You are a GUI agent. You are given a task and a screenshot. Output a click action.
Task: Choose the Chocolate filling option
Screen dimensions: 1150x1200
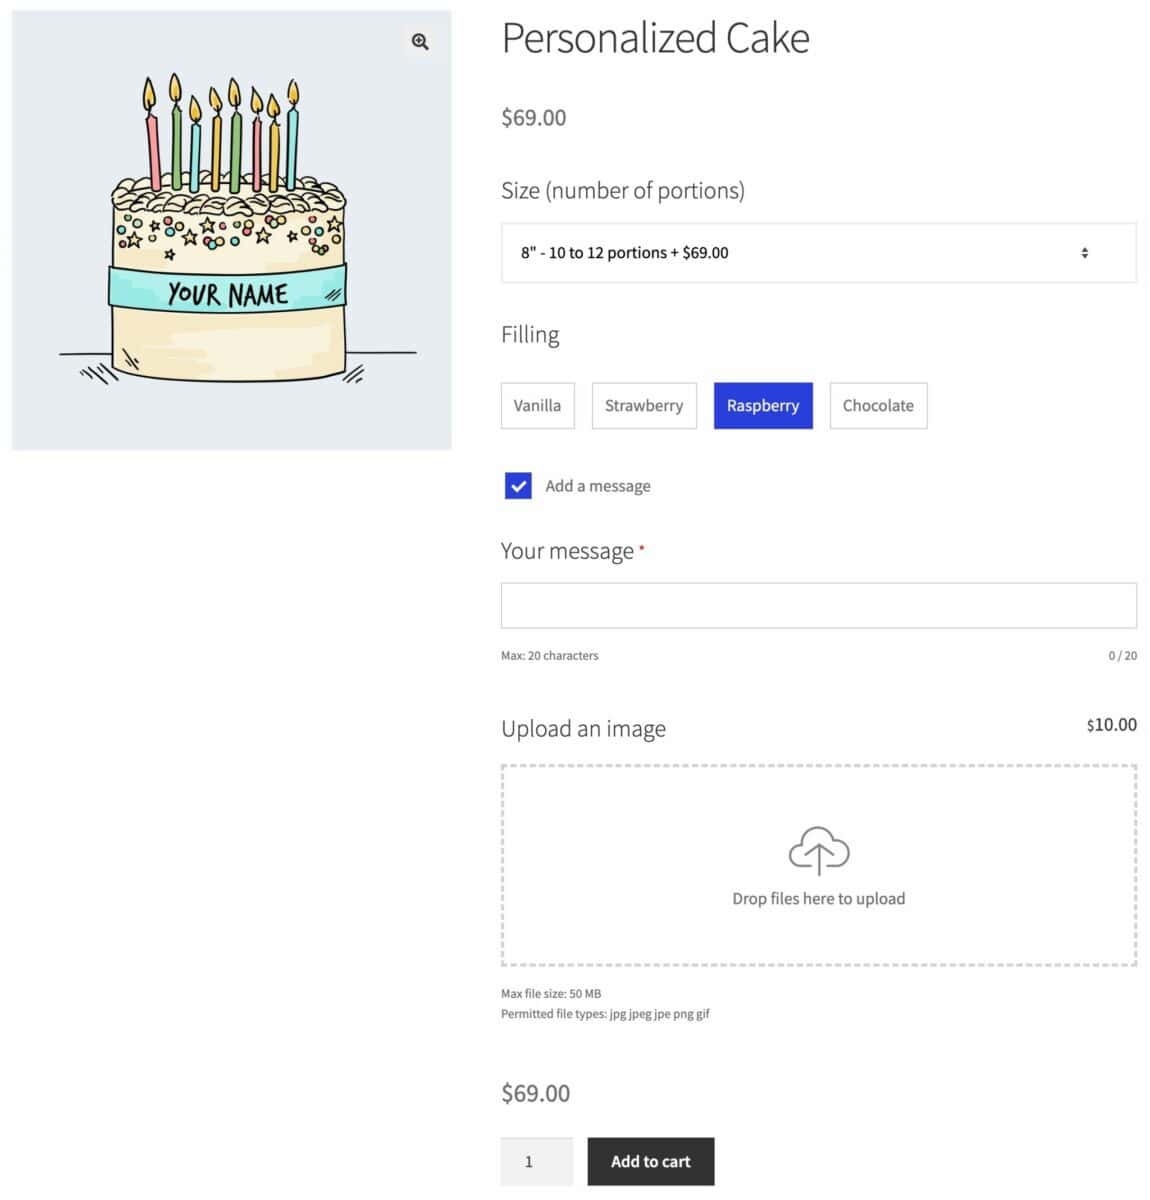pyautogui.click(x=878, y=406)
